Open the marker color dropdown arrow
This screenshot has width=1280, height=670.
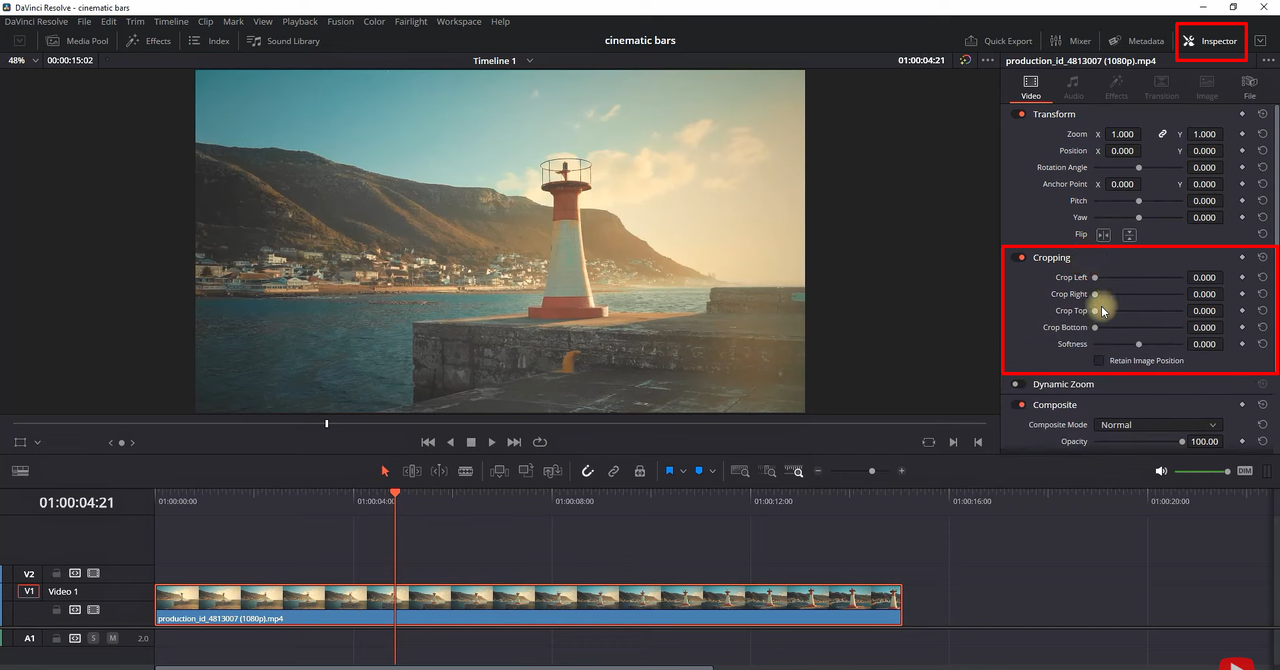point(712,471)
